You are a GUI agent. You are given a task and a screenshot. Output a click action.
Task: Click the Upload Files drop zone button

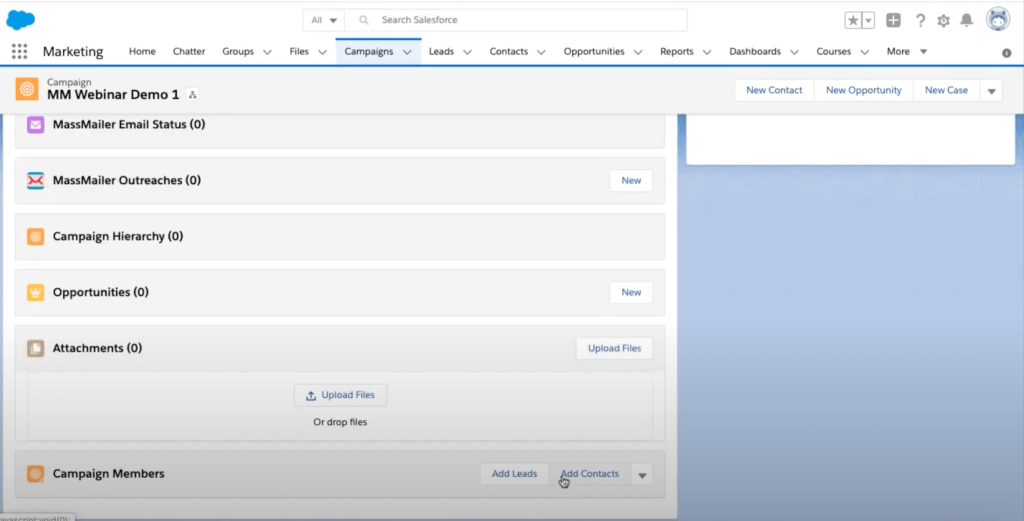click(x=340, y=395)
